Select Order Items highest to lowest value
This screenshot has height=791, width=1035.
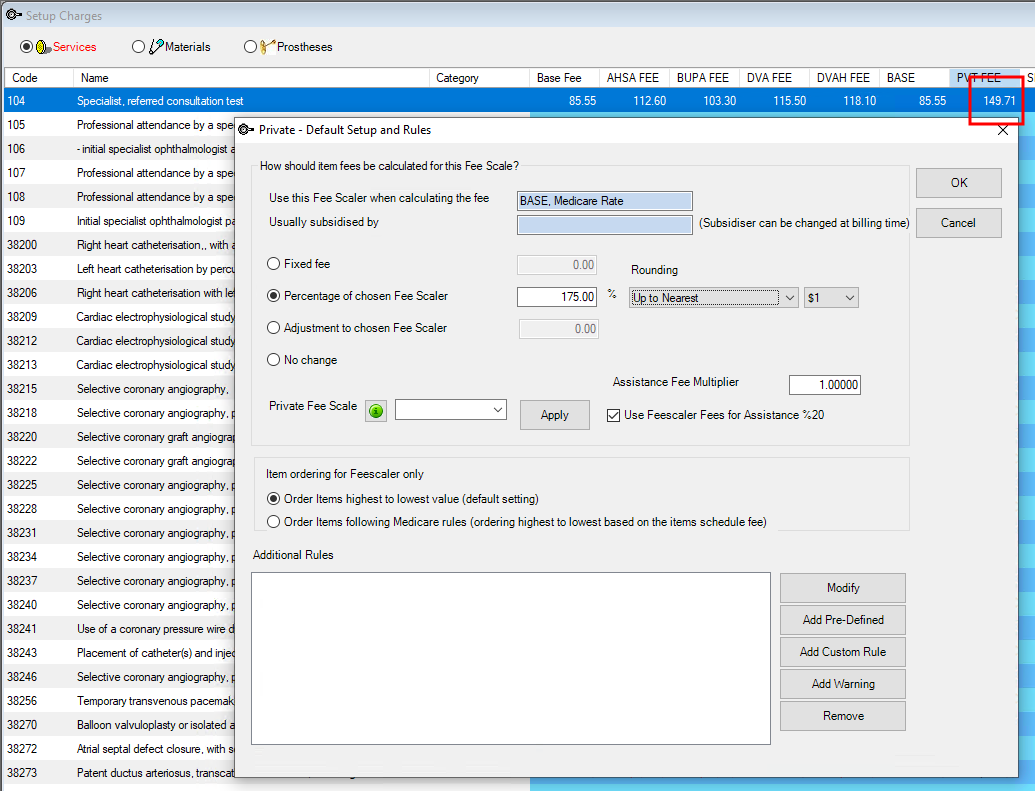[273, 499]
